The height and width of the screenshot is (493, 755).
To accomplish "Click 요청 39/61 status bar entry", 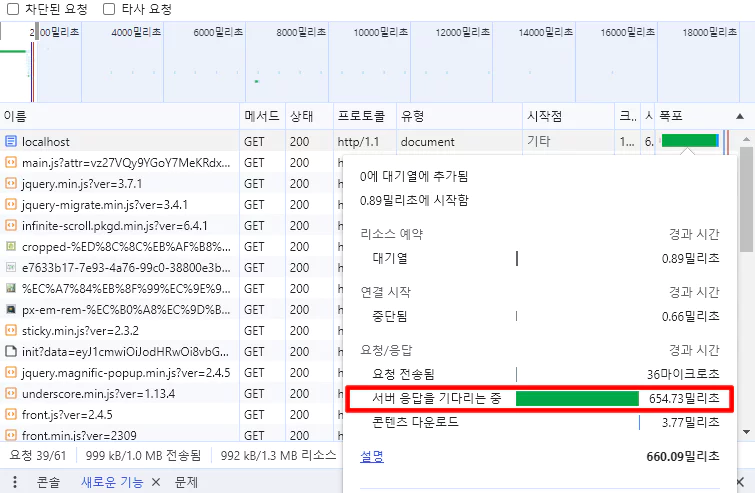I will (38, 455).
